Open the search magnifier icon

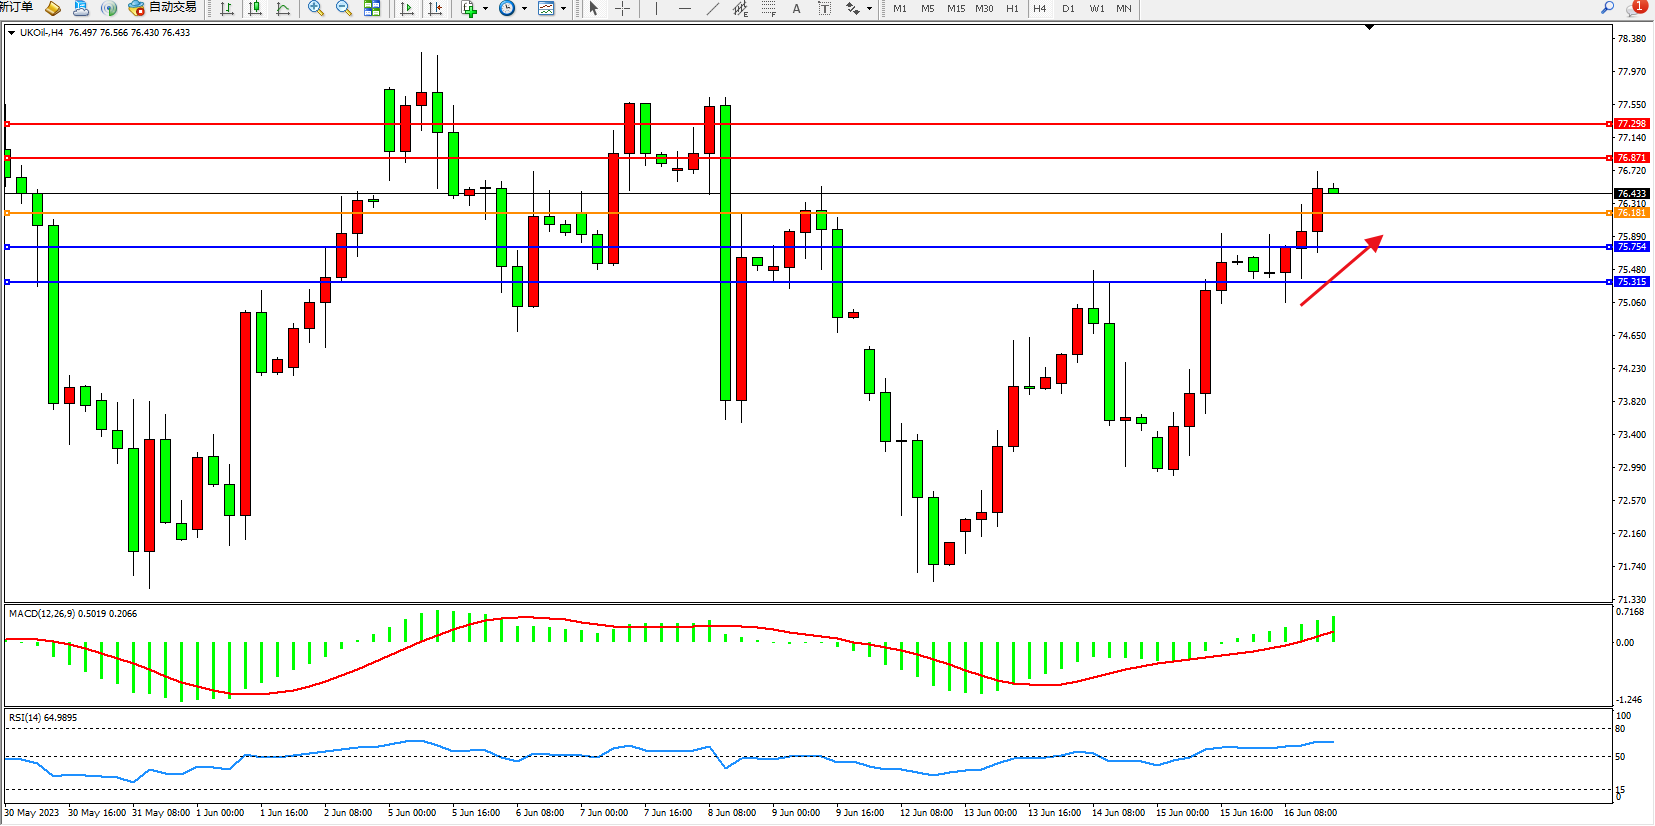click(x=1608, y=8)
